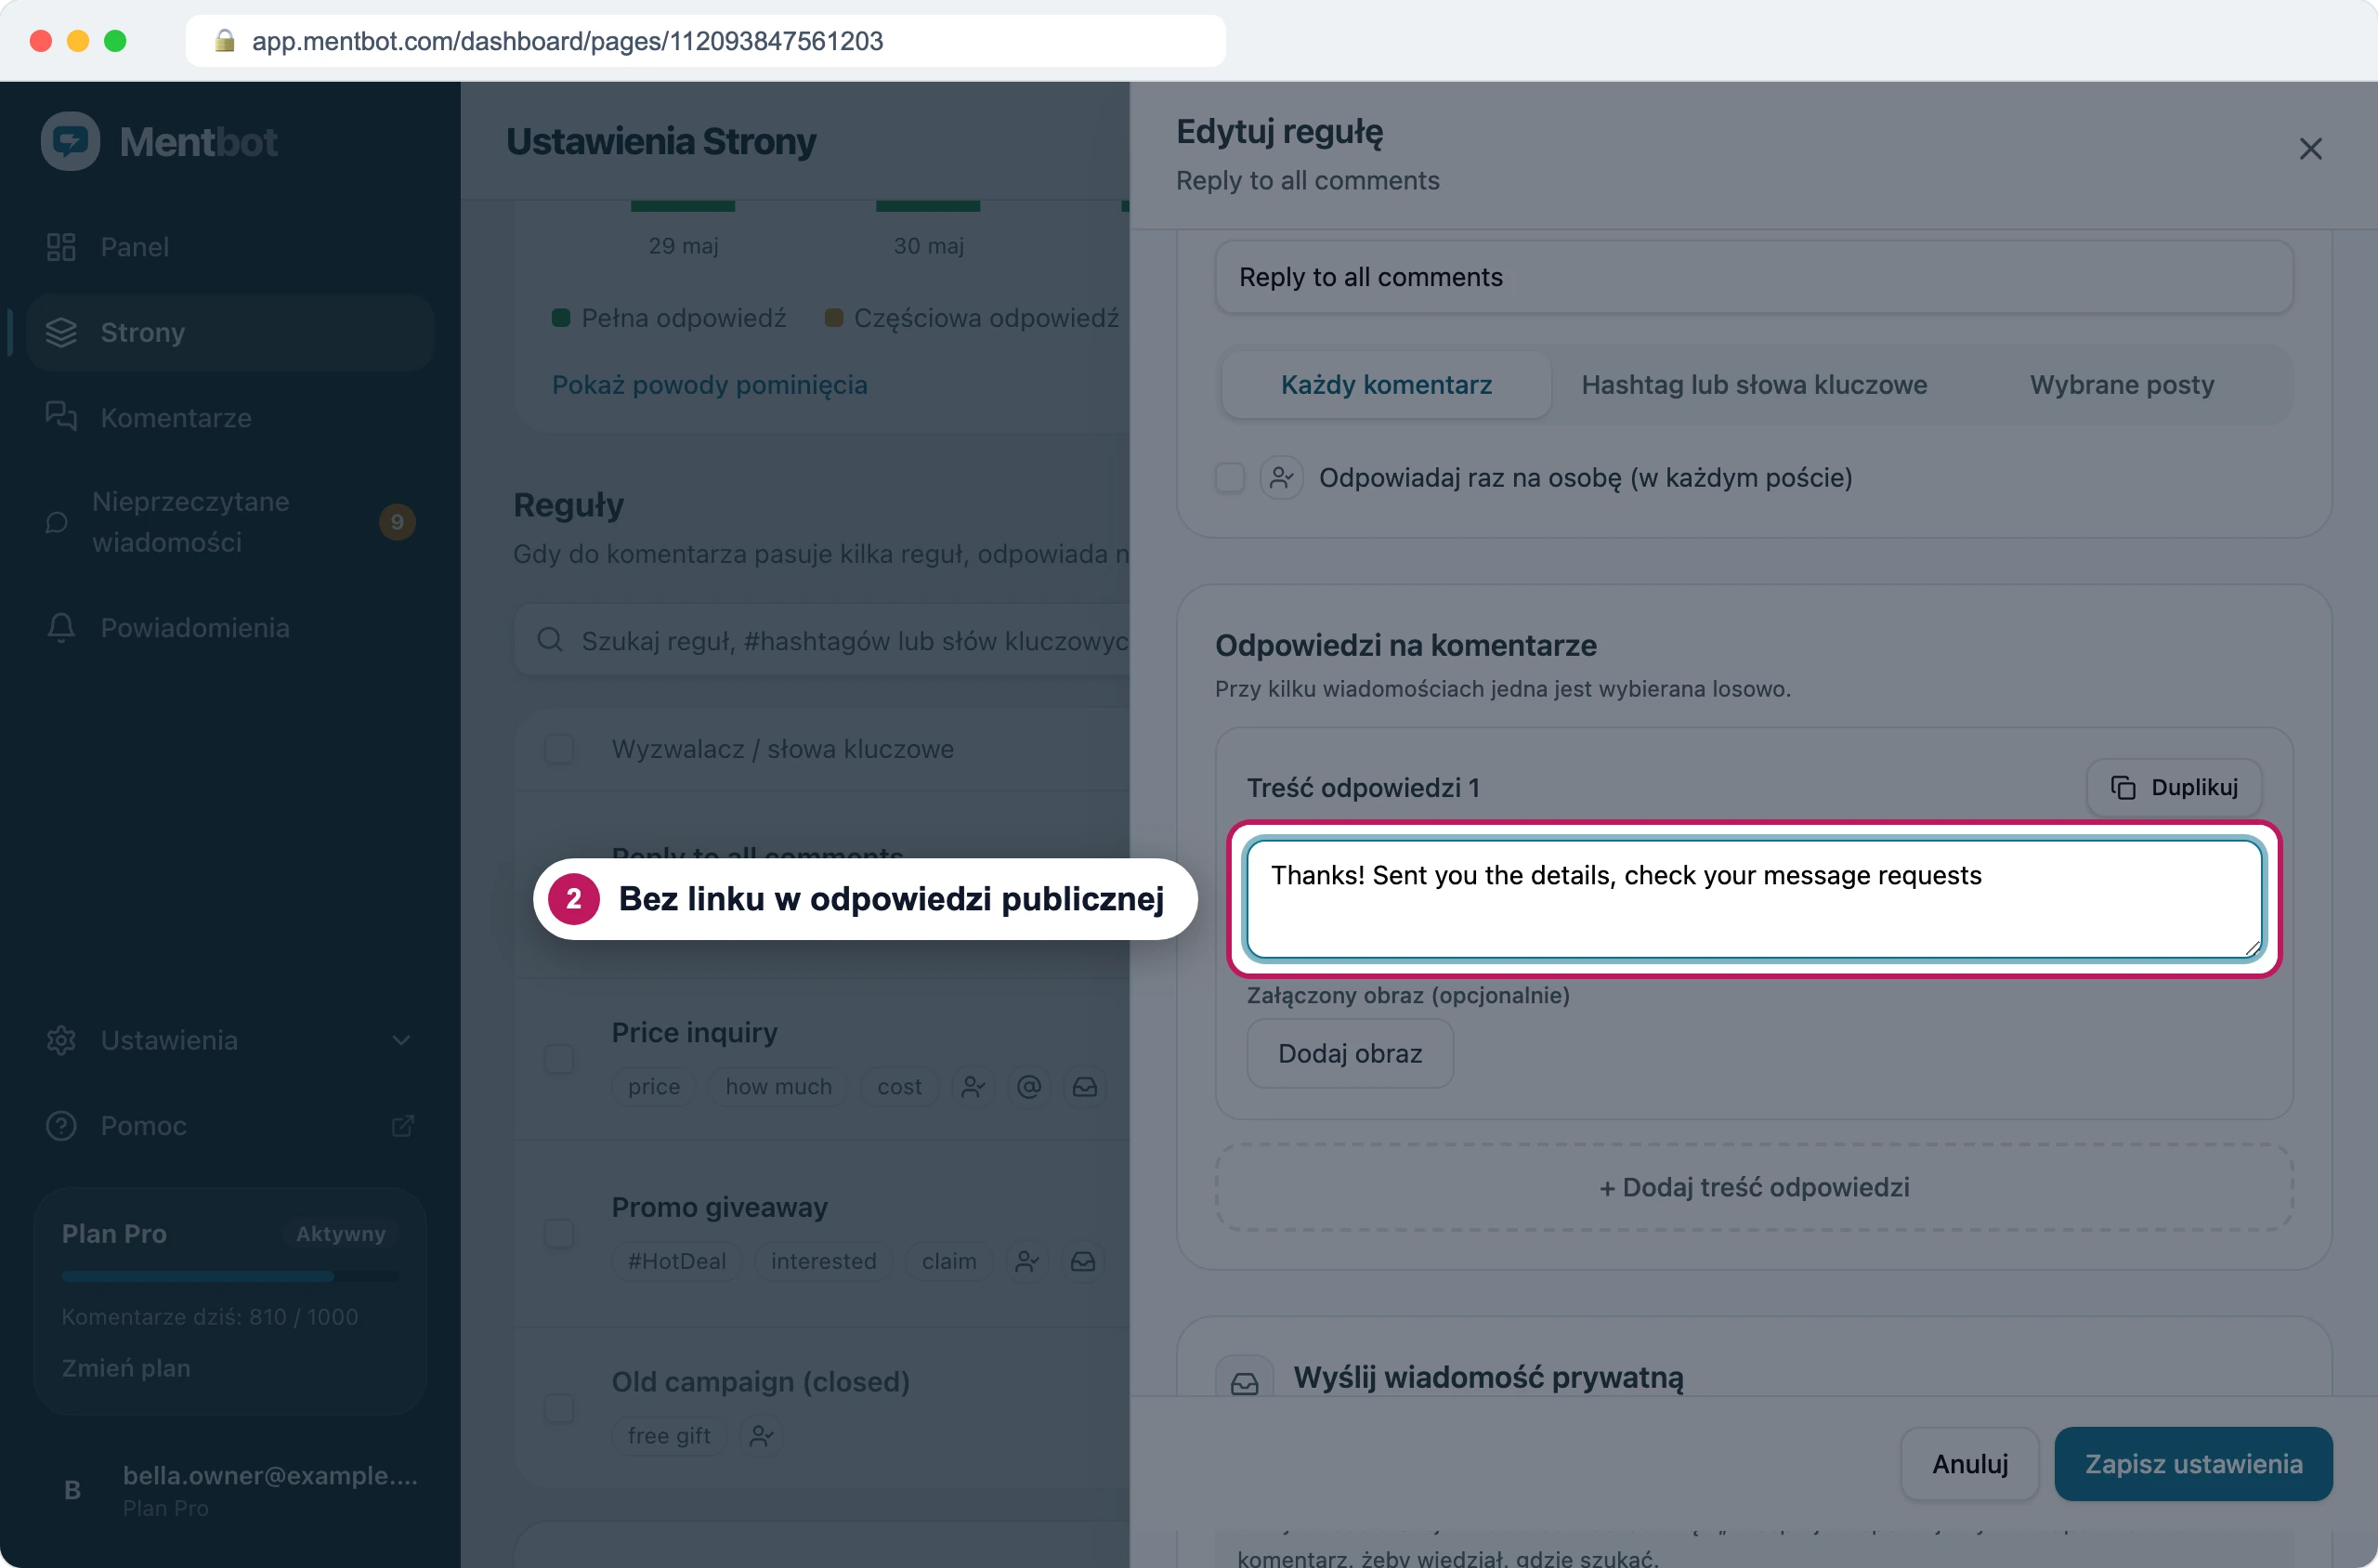Close the Edytuj regułę panel
2378x1568 pixels.
(x=2310, y=149)
